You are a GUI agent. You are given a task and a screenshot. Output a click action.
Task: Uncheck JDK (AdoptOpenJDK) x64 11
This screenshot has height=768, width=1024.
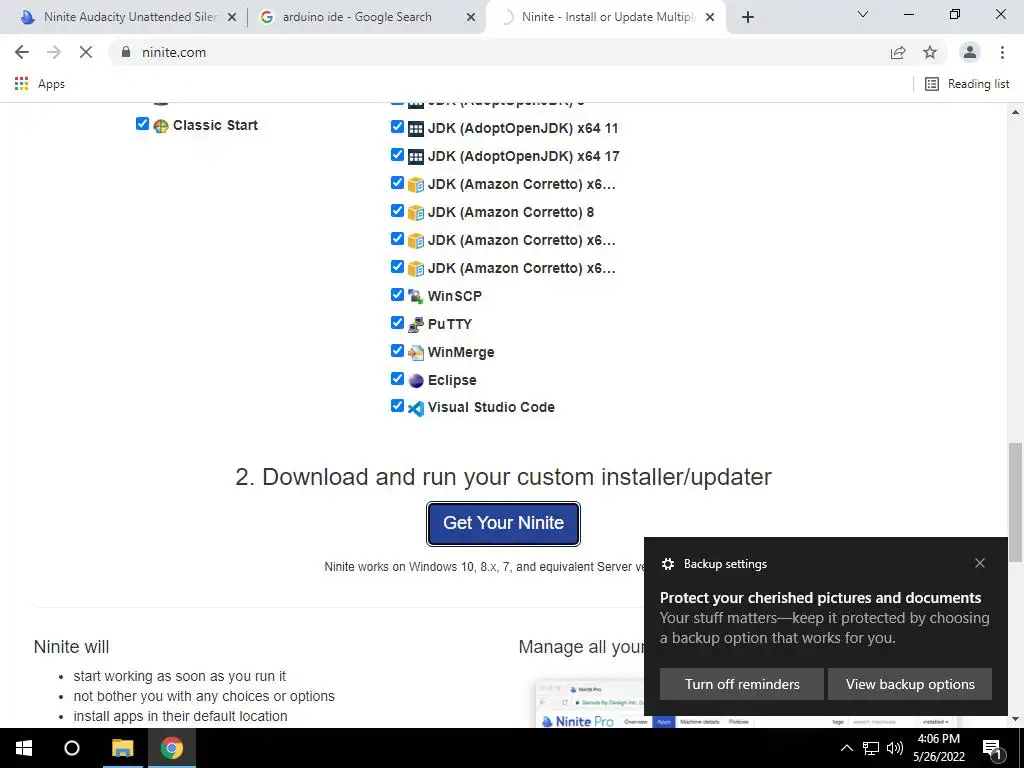pyautogui.click(x=397, y=127)
